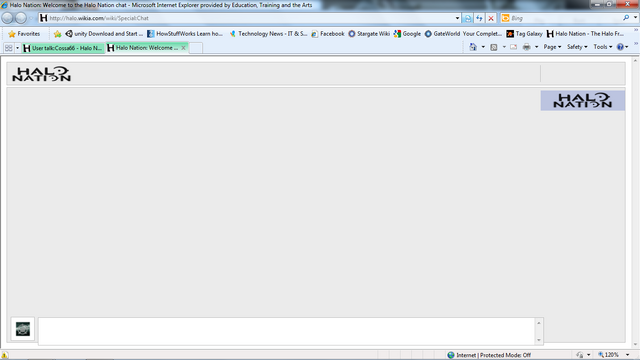Expand the command bar overflow chevron
Image resolution: width=640 pixels, height=360 pixels.
pyautogui.click(x=636, y=43)
